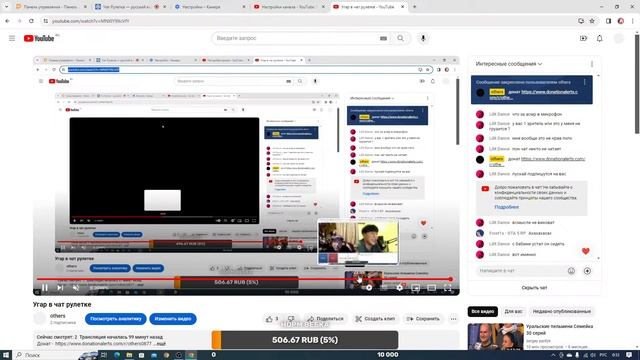This screenshot has width=640, height=360.
Task: Seek on the red video progress bar
Action: click(244, 279)
